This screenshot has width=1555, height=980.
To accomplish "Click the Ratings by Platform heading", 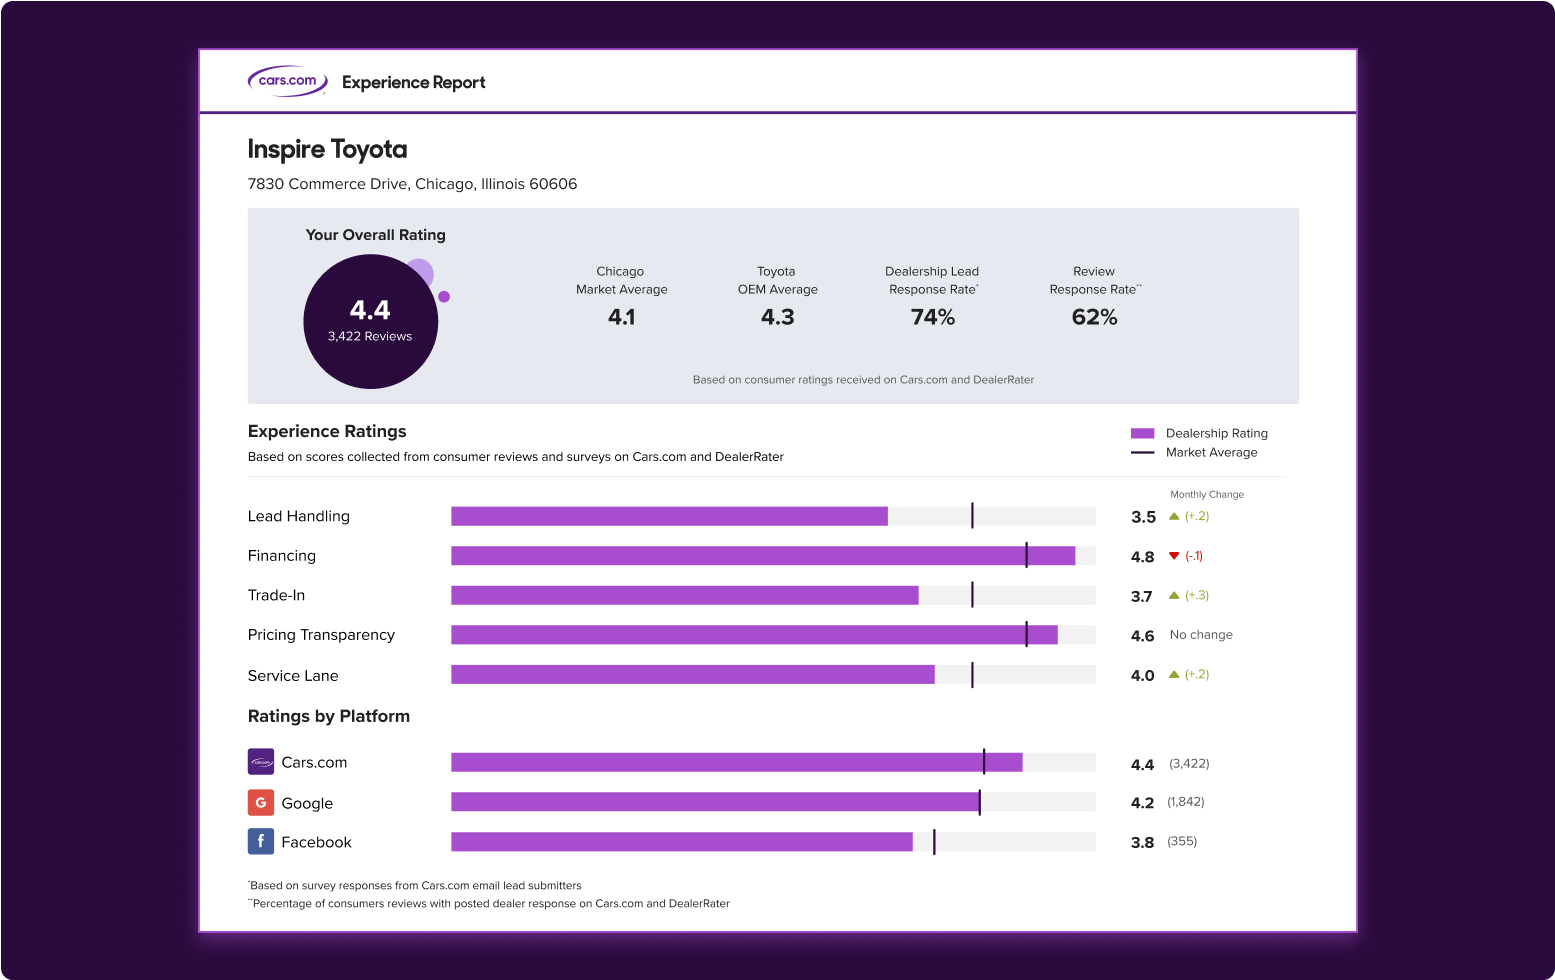I will 329,716.
